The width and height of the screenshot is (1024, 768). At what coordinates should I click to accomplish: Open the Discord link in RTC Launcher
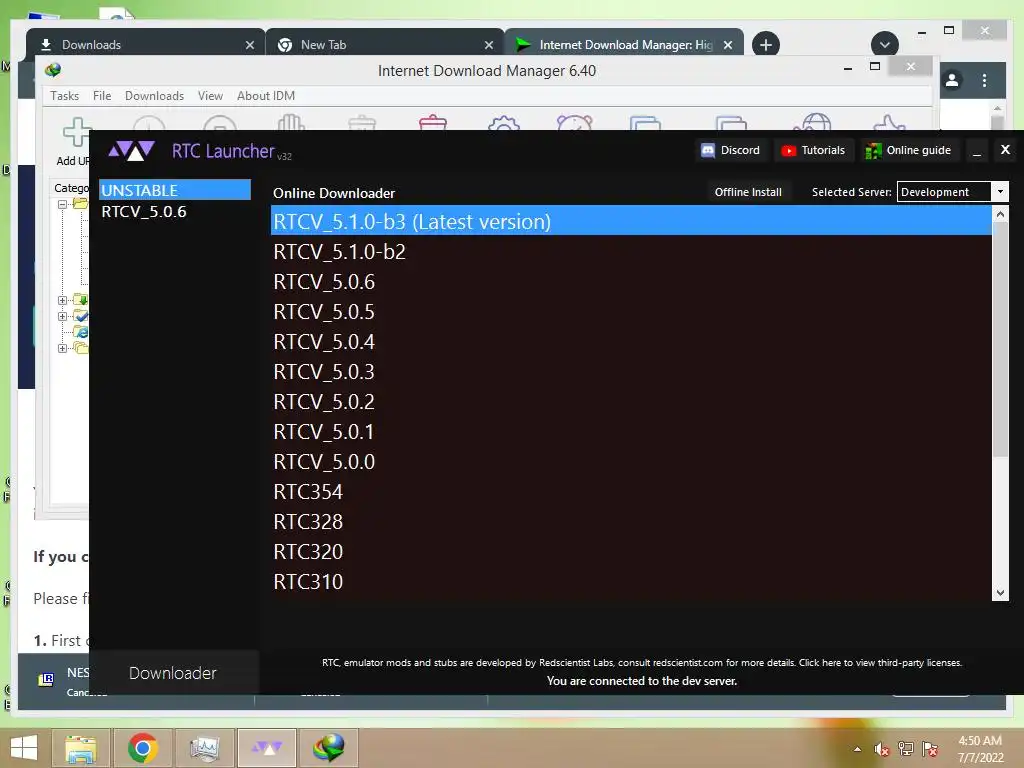coord(730,150)
